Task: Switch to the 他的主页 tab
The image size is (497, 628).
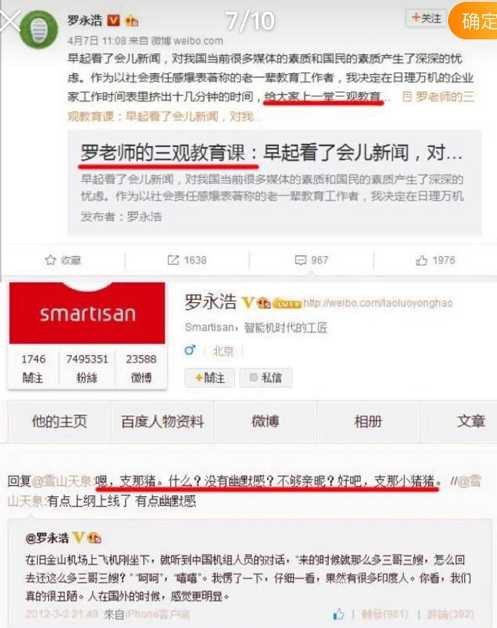Action: click(x=59, y=421)
